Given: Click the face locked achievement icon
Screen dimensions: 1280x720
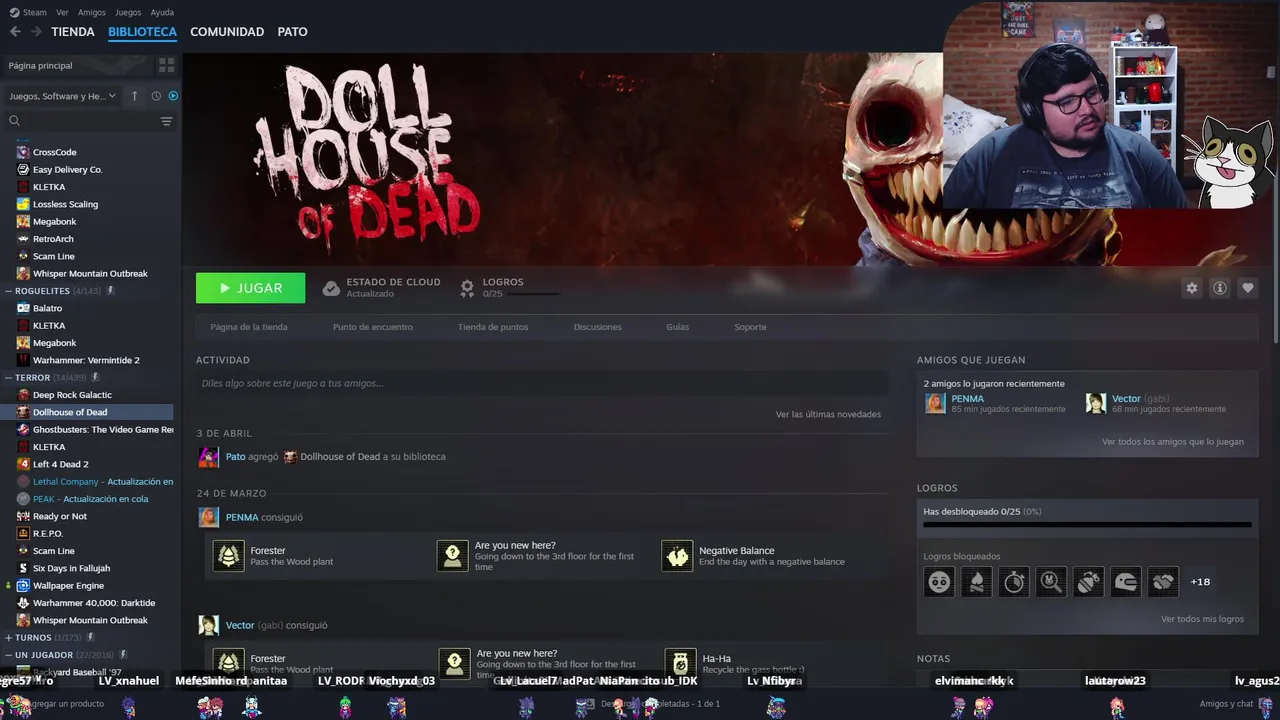Looking at the screenshot, I should coord(939,582).
